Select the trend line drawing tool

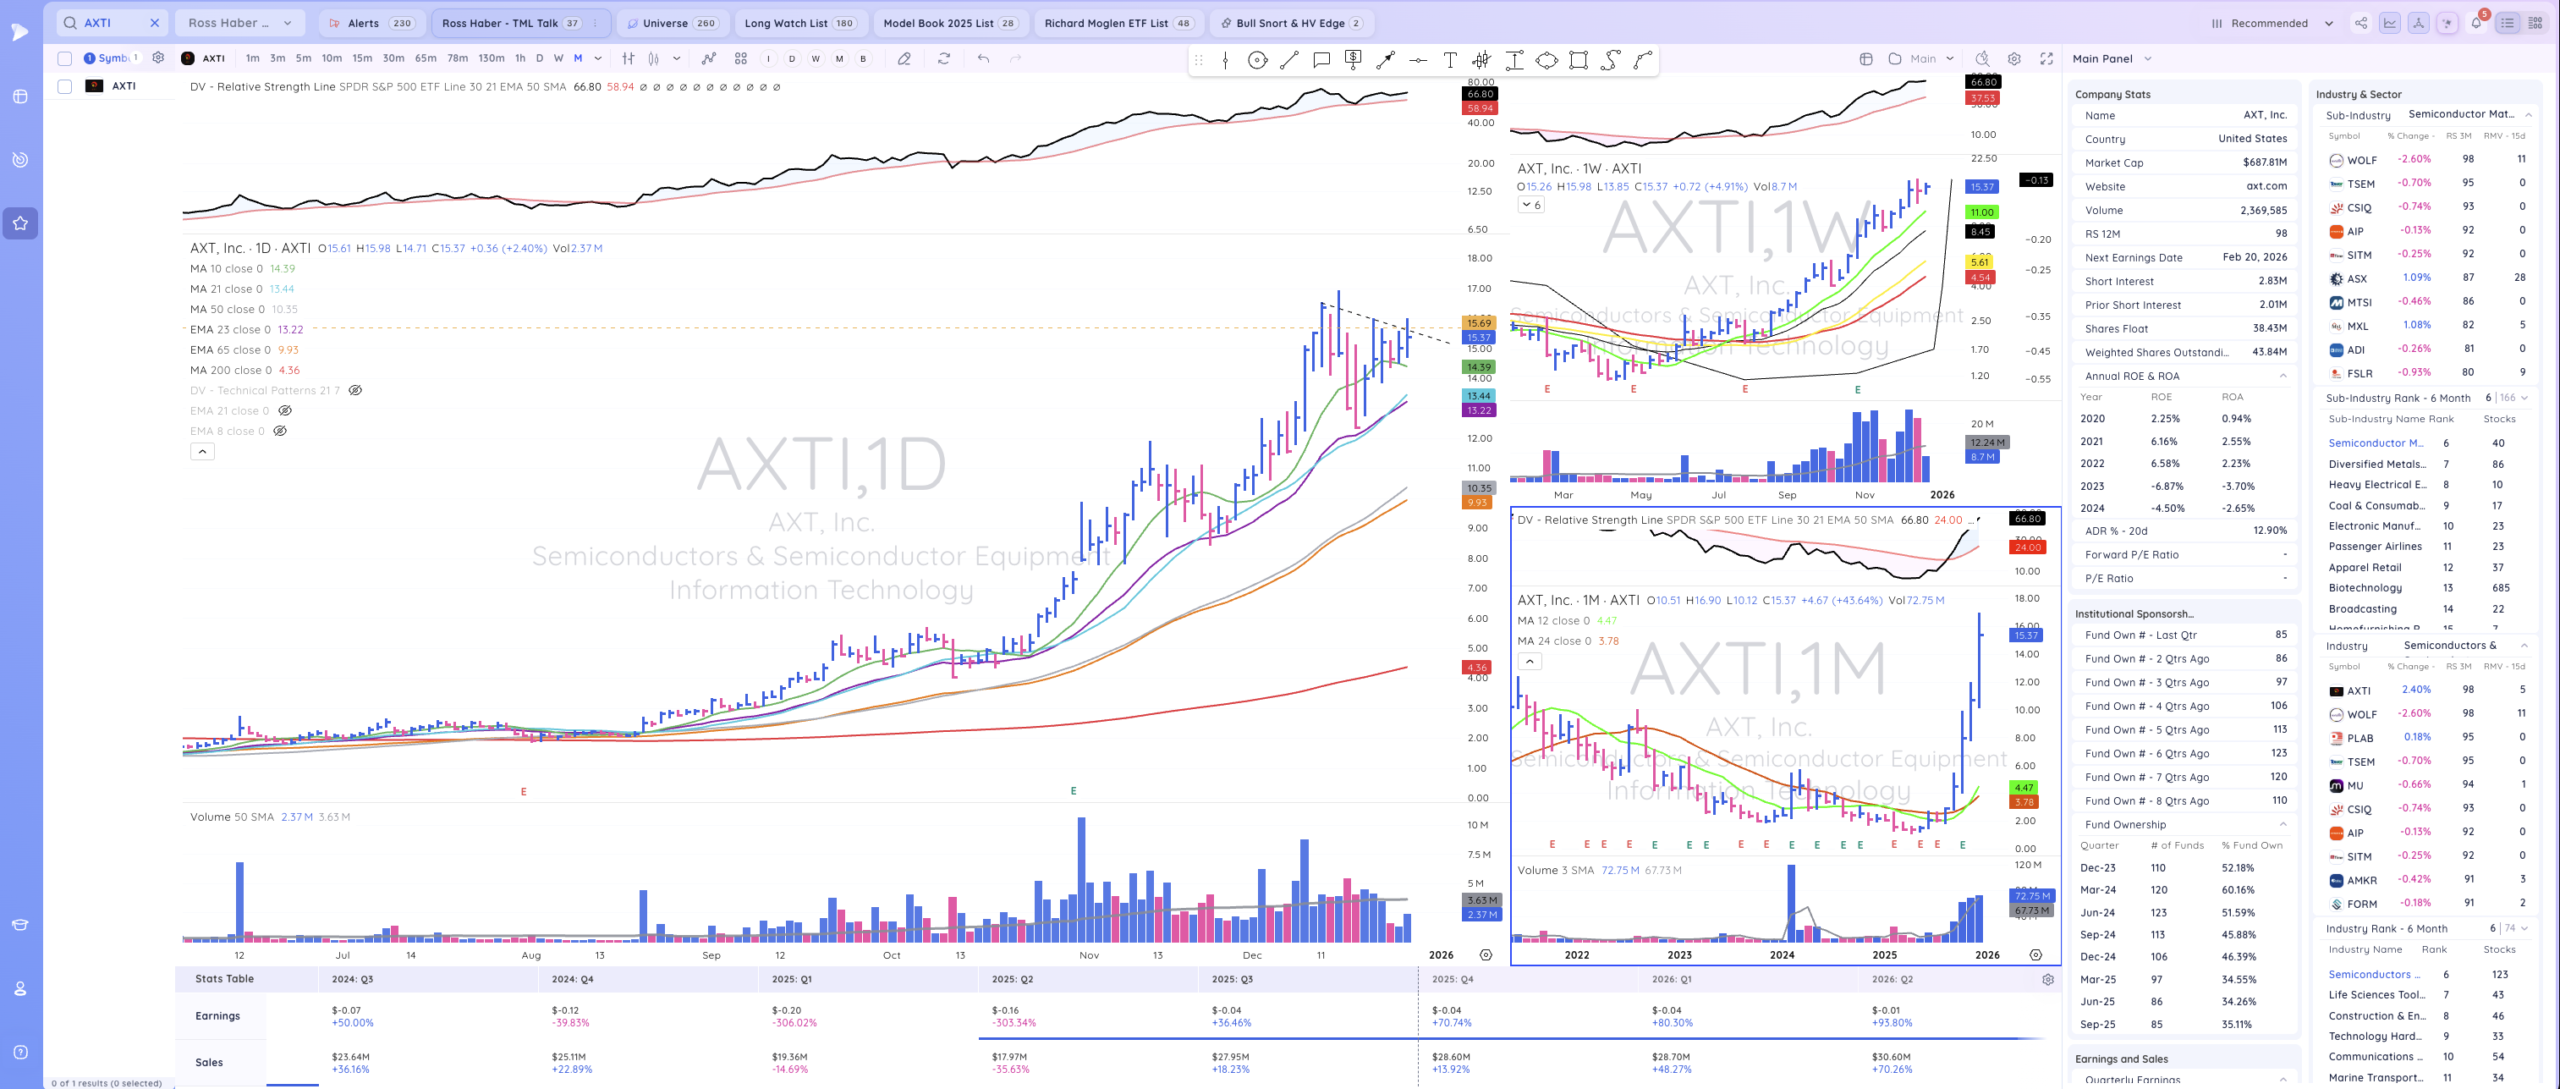click(x=1289, y=60)
